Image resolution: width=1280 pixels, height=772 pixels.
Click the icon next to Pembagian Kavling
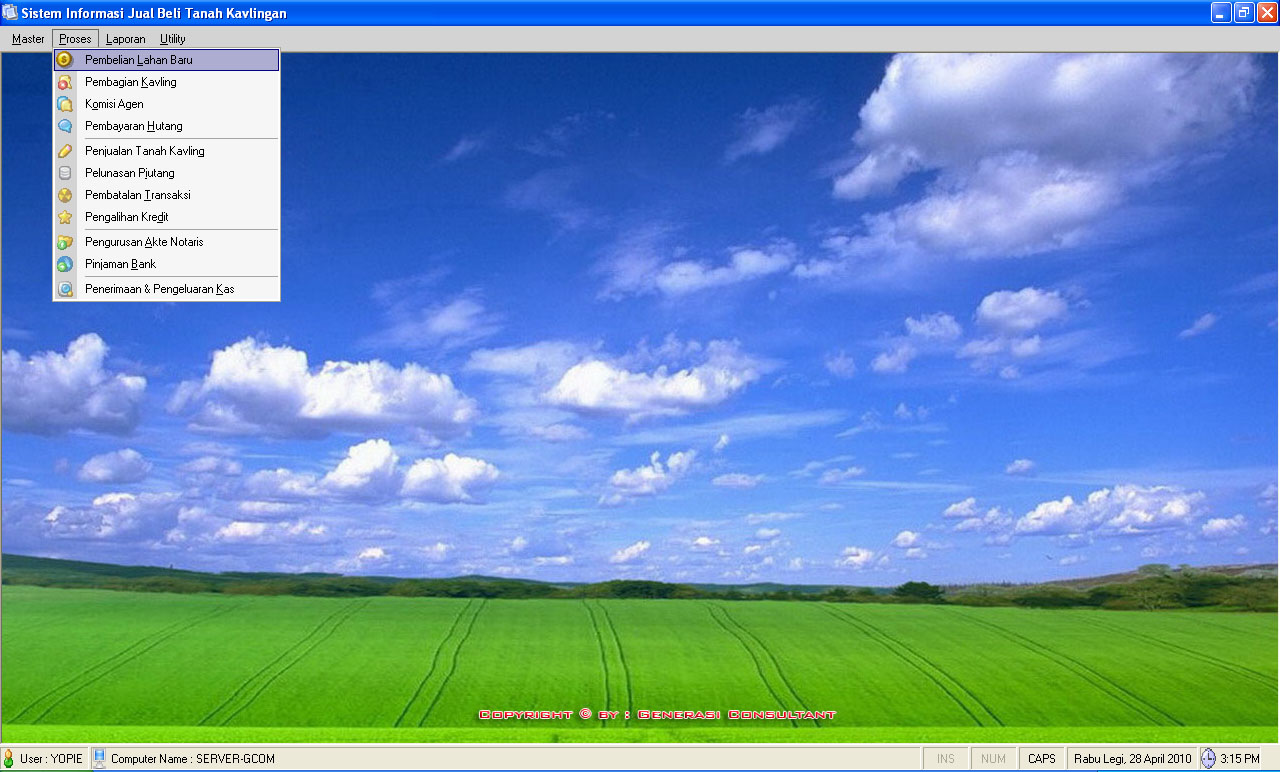65,82
